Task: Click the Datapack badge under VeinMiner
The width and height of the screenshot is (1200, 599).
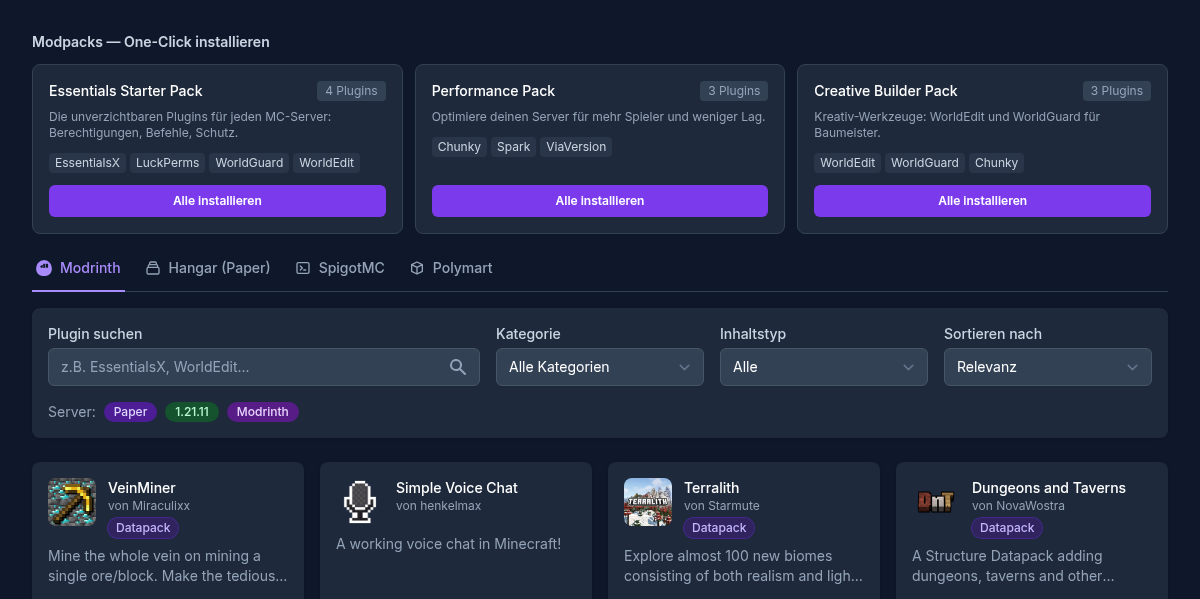Action: pyautogui.click(x=143, y=528)
